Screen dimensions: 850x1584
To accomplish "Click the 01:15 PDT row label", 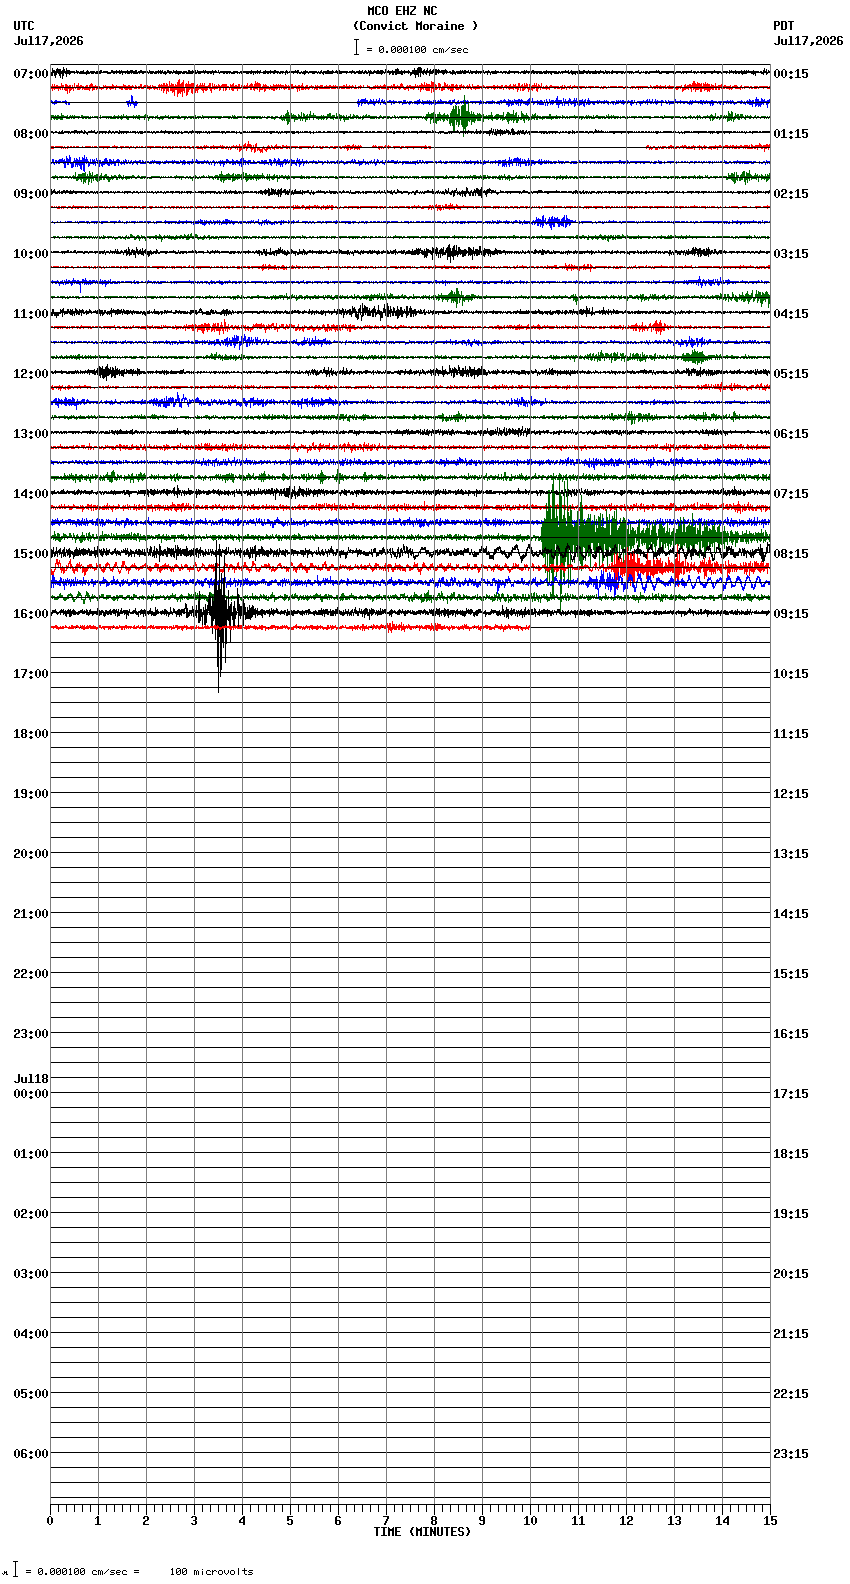I will 791,134.
